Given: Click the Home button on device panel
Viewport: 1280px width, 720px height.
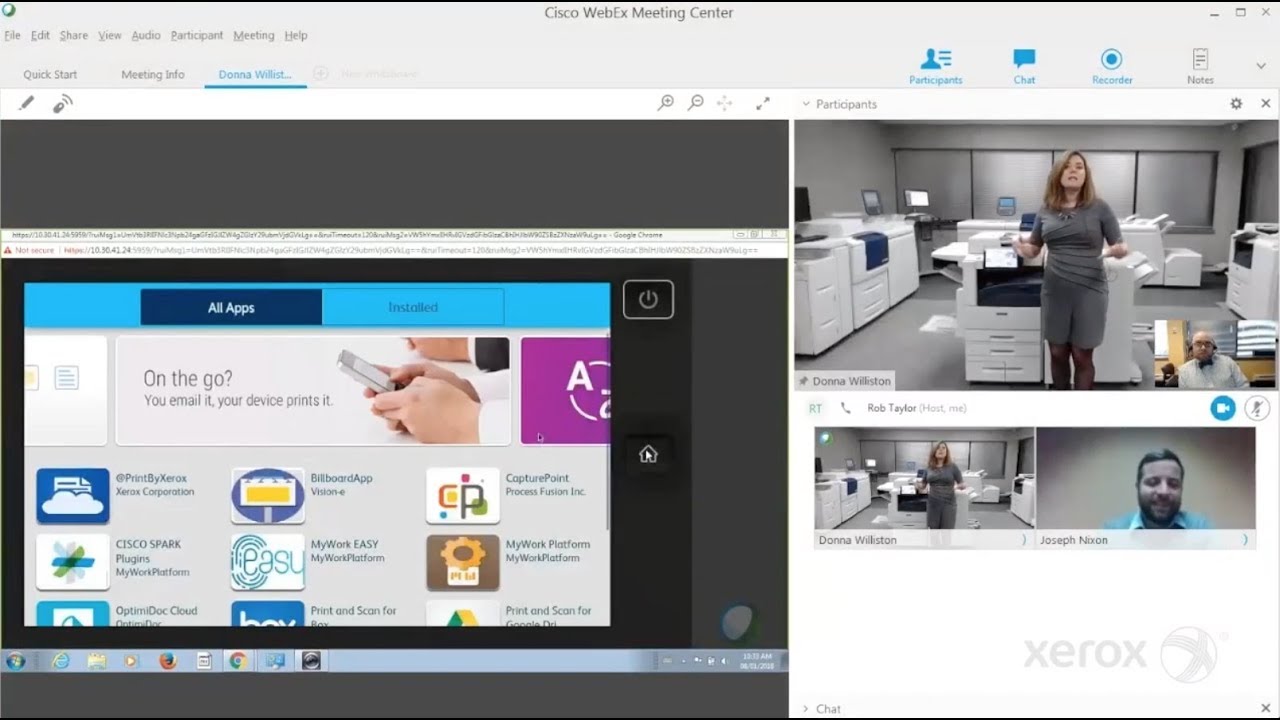Looking at the screenshot, I should point(648,454).
